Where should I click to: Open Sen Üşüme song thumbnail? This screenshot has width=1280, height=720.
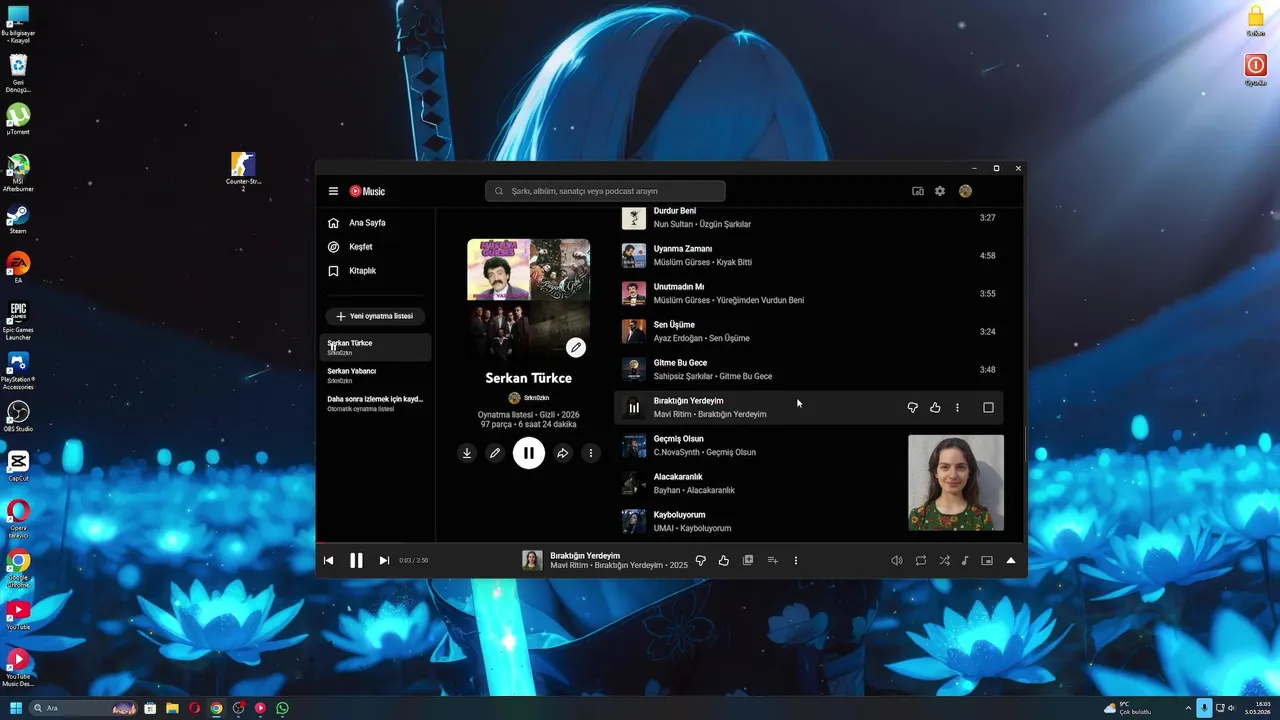634,331
